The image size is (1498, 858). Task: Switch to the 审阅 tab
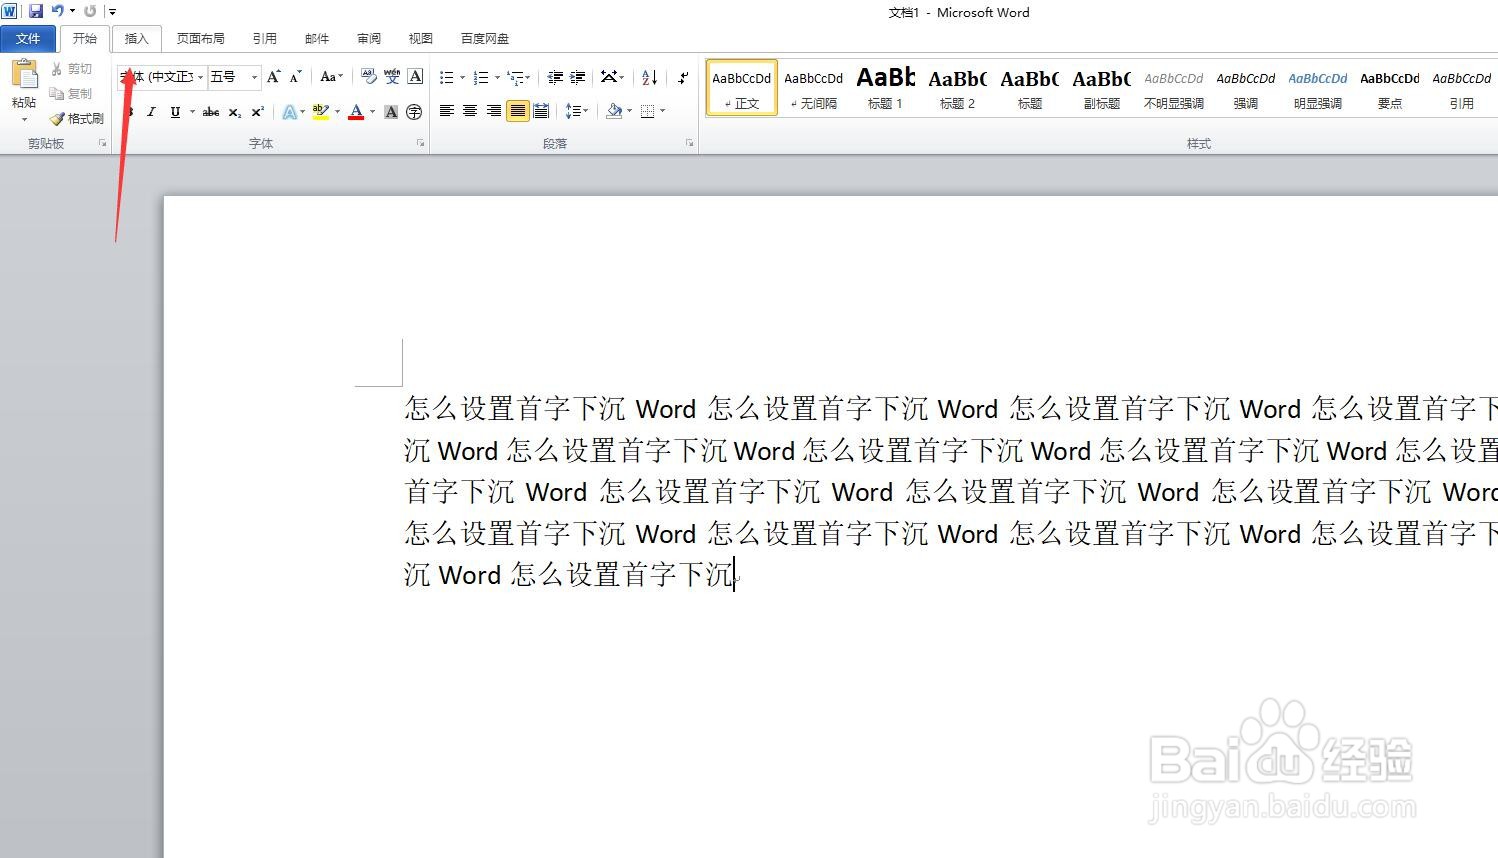coord(369,39)
